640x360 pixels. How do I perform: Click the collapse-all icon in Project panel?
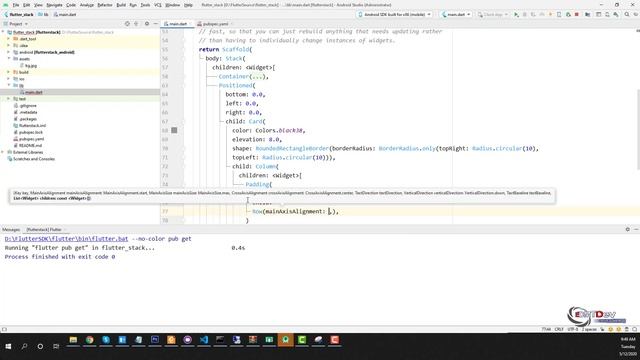(136, 24)
